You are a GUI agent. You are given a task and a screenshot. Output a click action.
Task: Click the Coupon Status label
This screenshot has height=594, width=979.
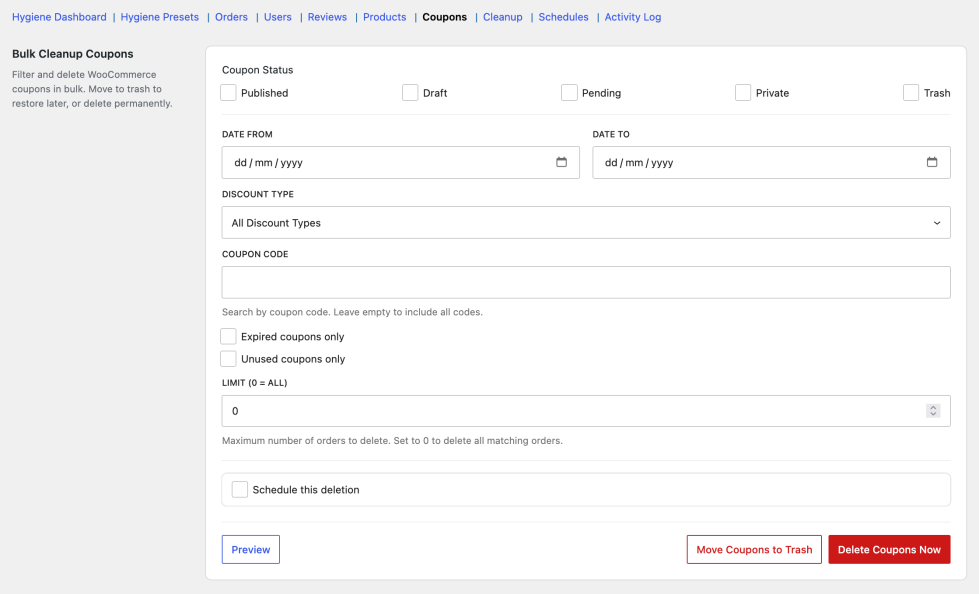click(257, 70)
